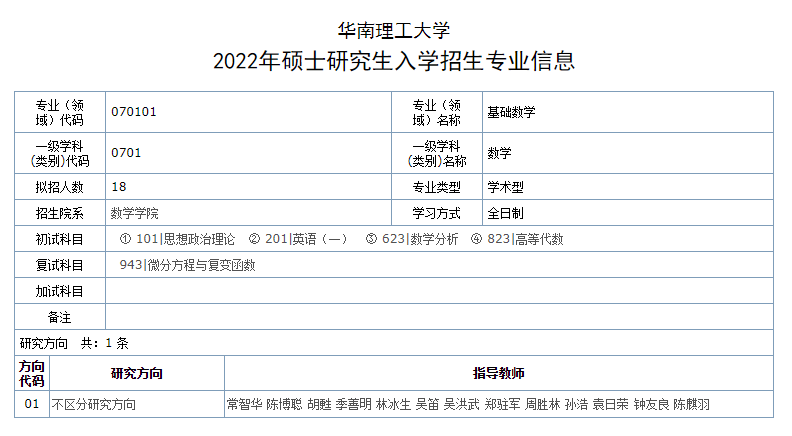Viewport: 792px width, 436px height.
Task: Click the label 一级学科(类别)名称
Action: click(437, 154)
